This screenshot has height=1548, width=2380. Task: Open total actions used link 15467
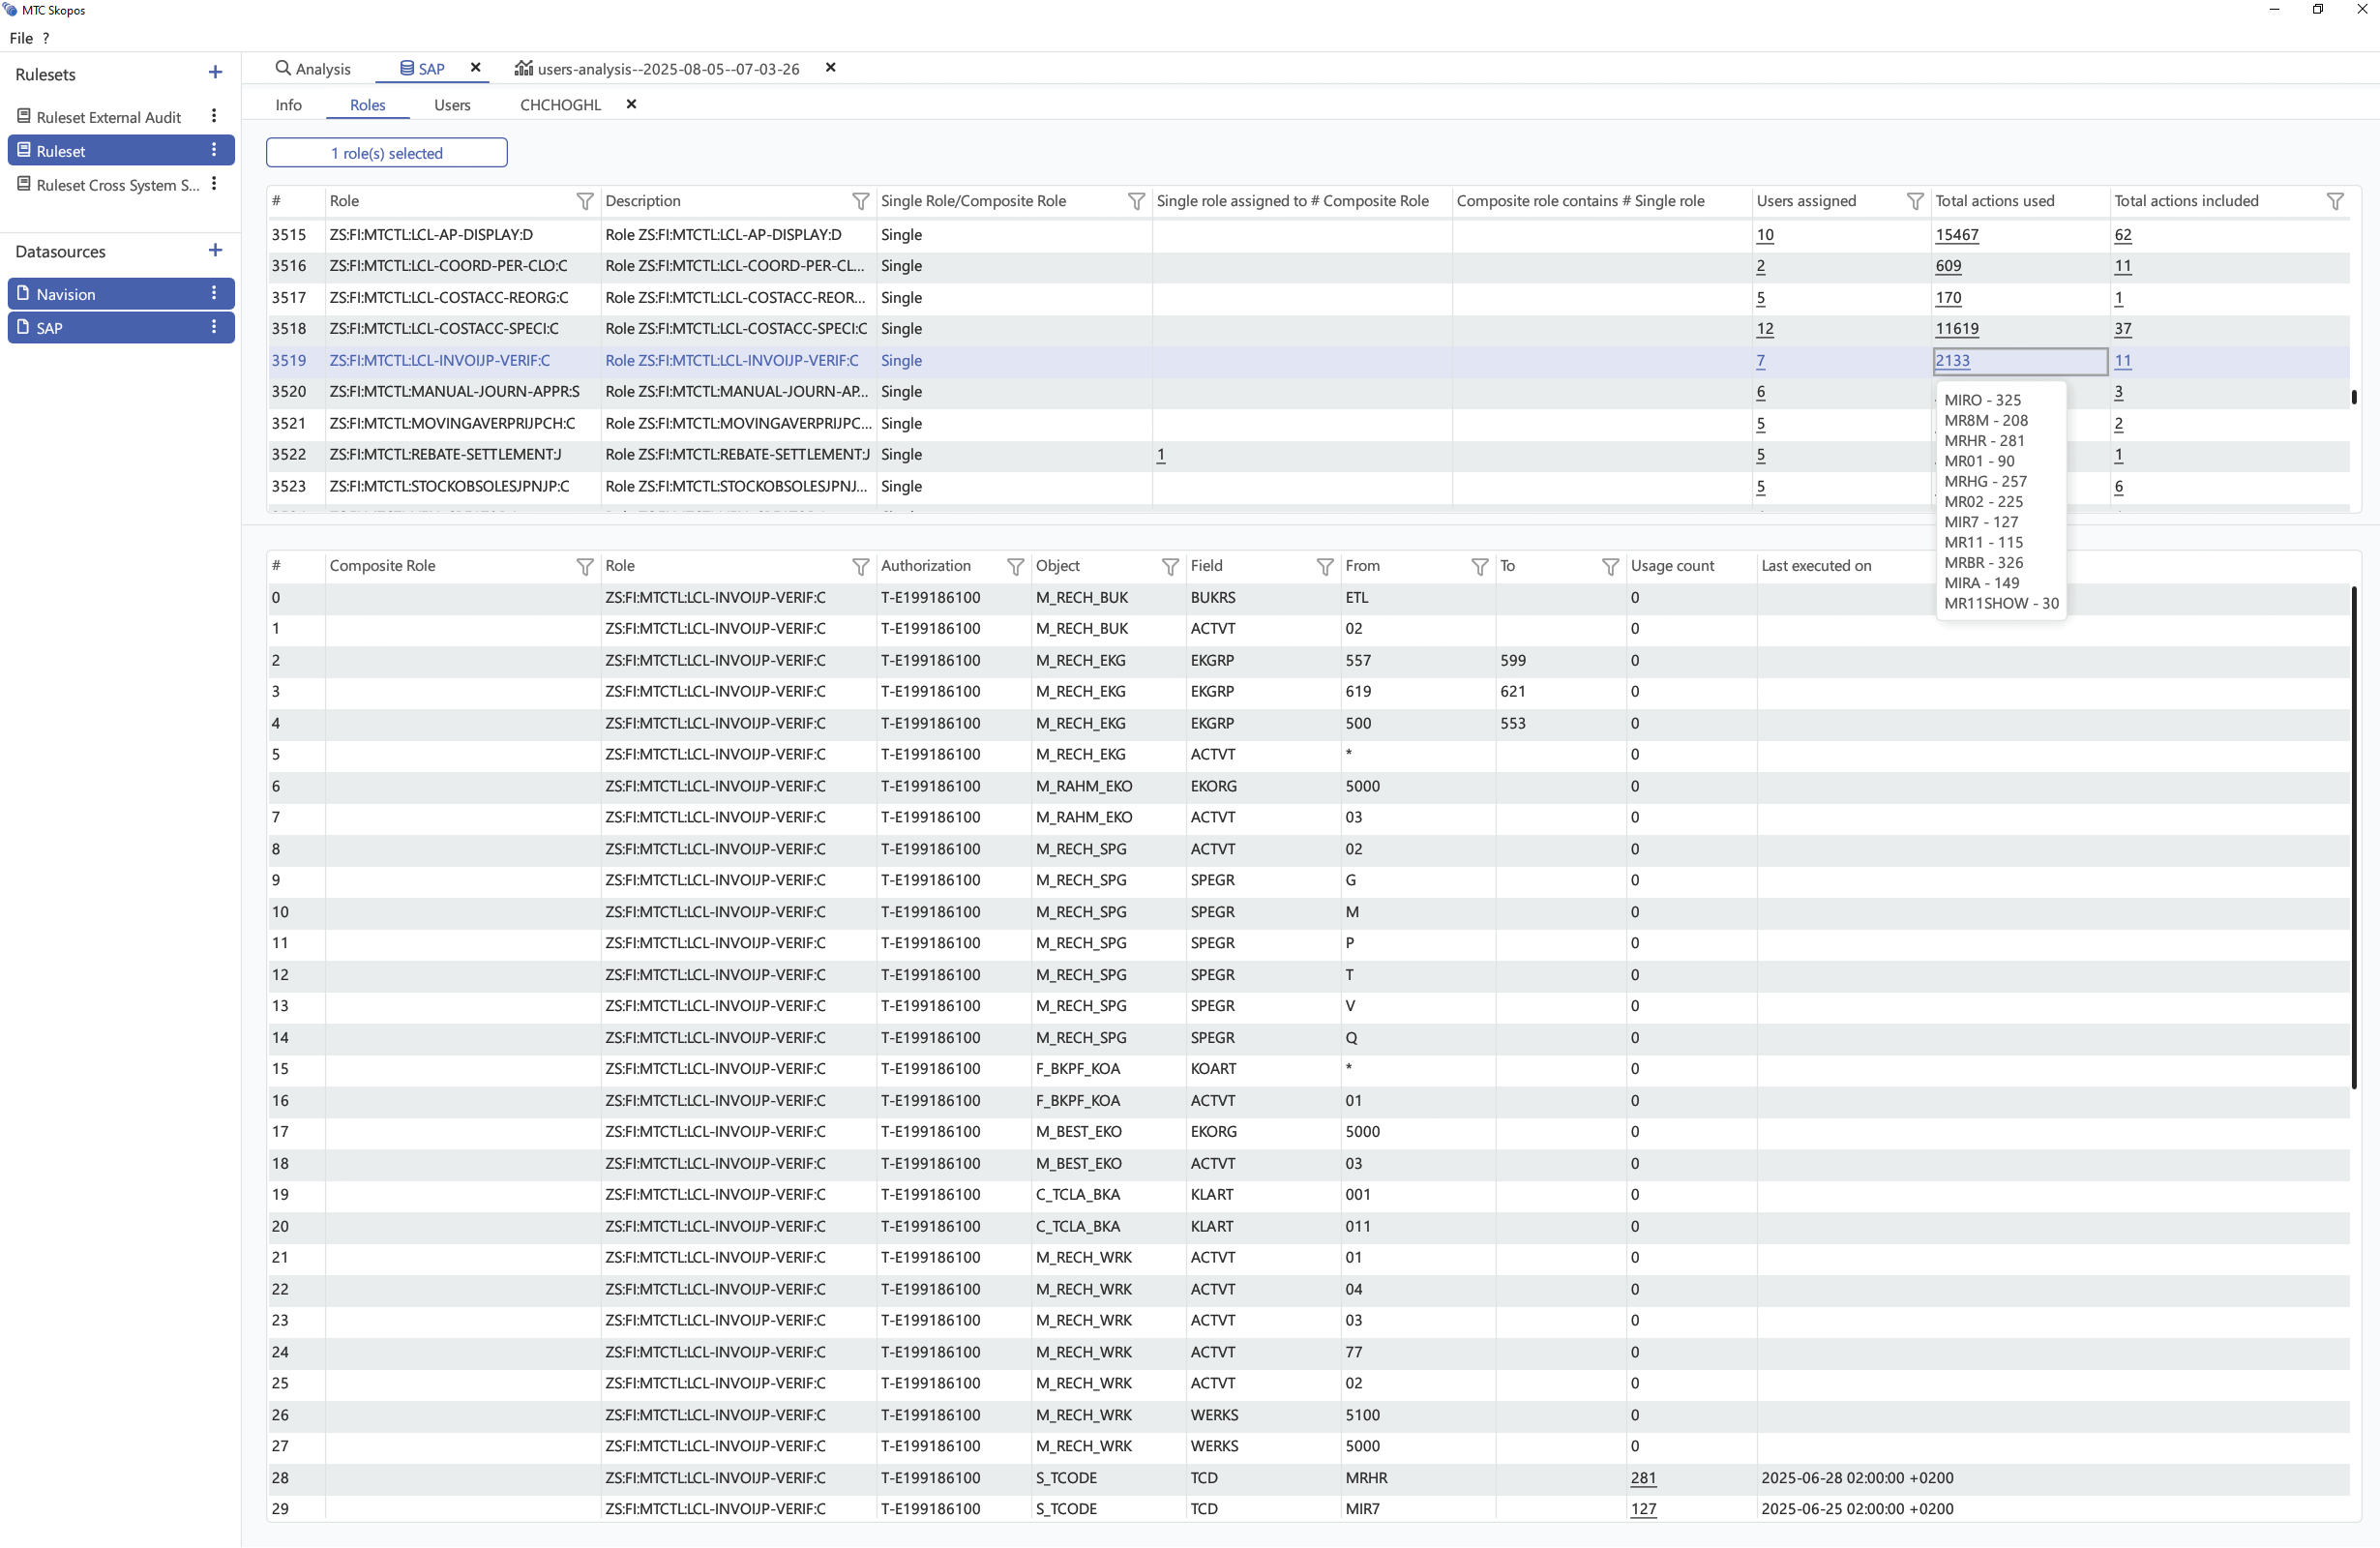1957,234
